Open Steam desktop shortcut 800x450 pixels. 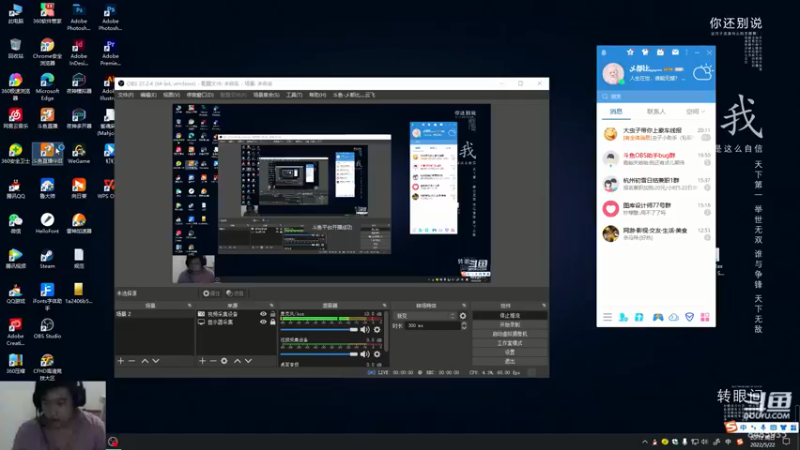coord(47,259)
